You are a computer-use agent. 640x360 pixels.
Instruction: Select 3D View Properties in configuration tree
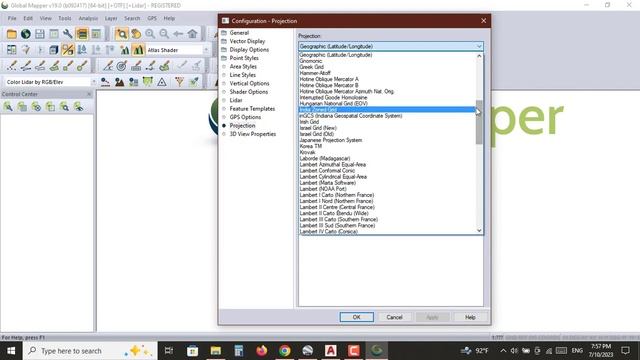pyautogui.click(x=253, y=134)
